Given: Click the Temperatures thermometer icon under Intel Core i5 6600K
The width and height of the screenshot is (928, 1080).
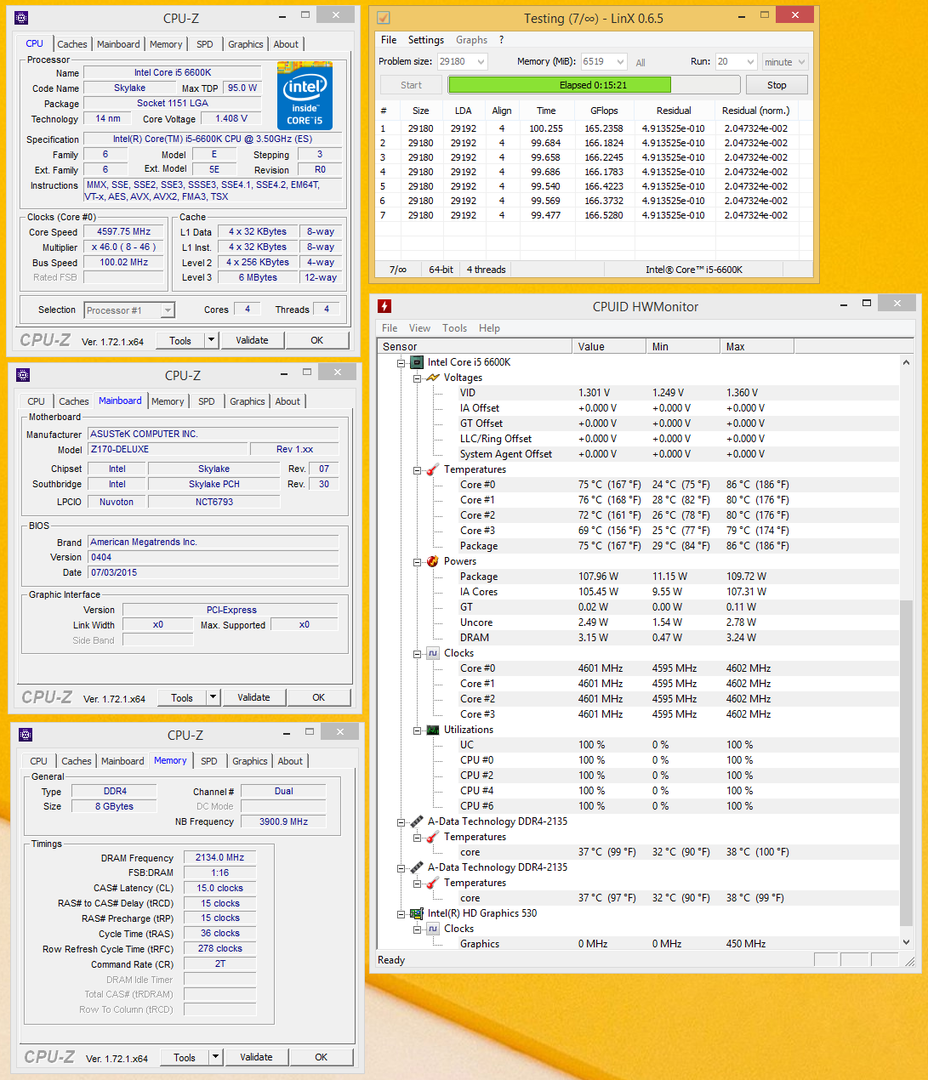Looking at the screenshot, I should coord(432,470).
